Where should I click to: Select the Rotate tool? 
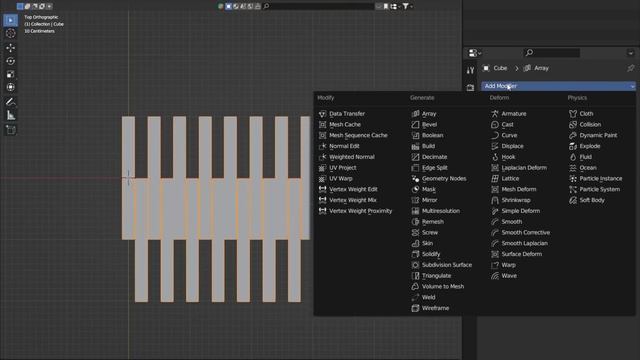(x=11, y=61)
